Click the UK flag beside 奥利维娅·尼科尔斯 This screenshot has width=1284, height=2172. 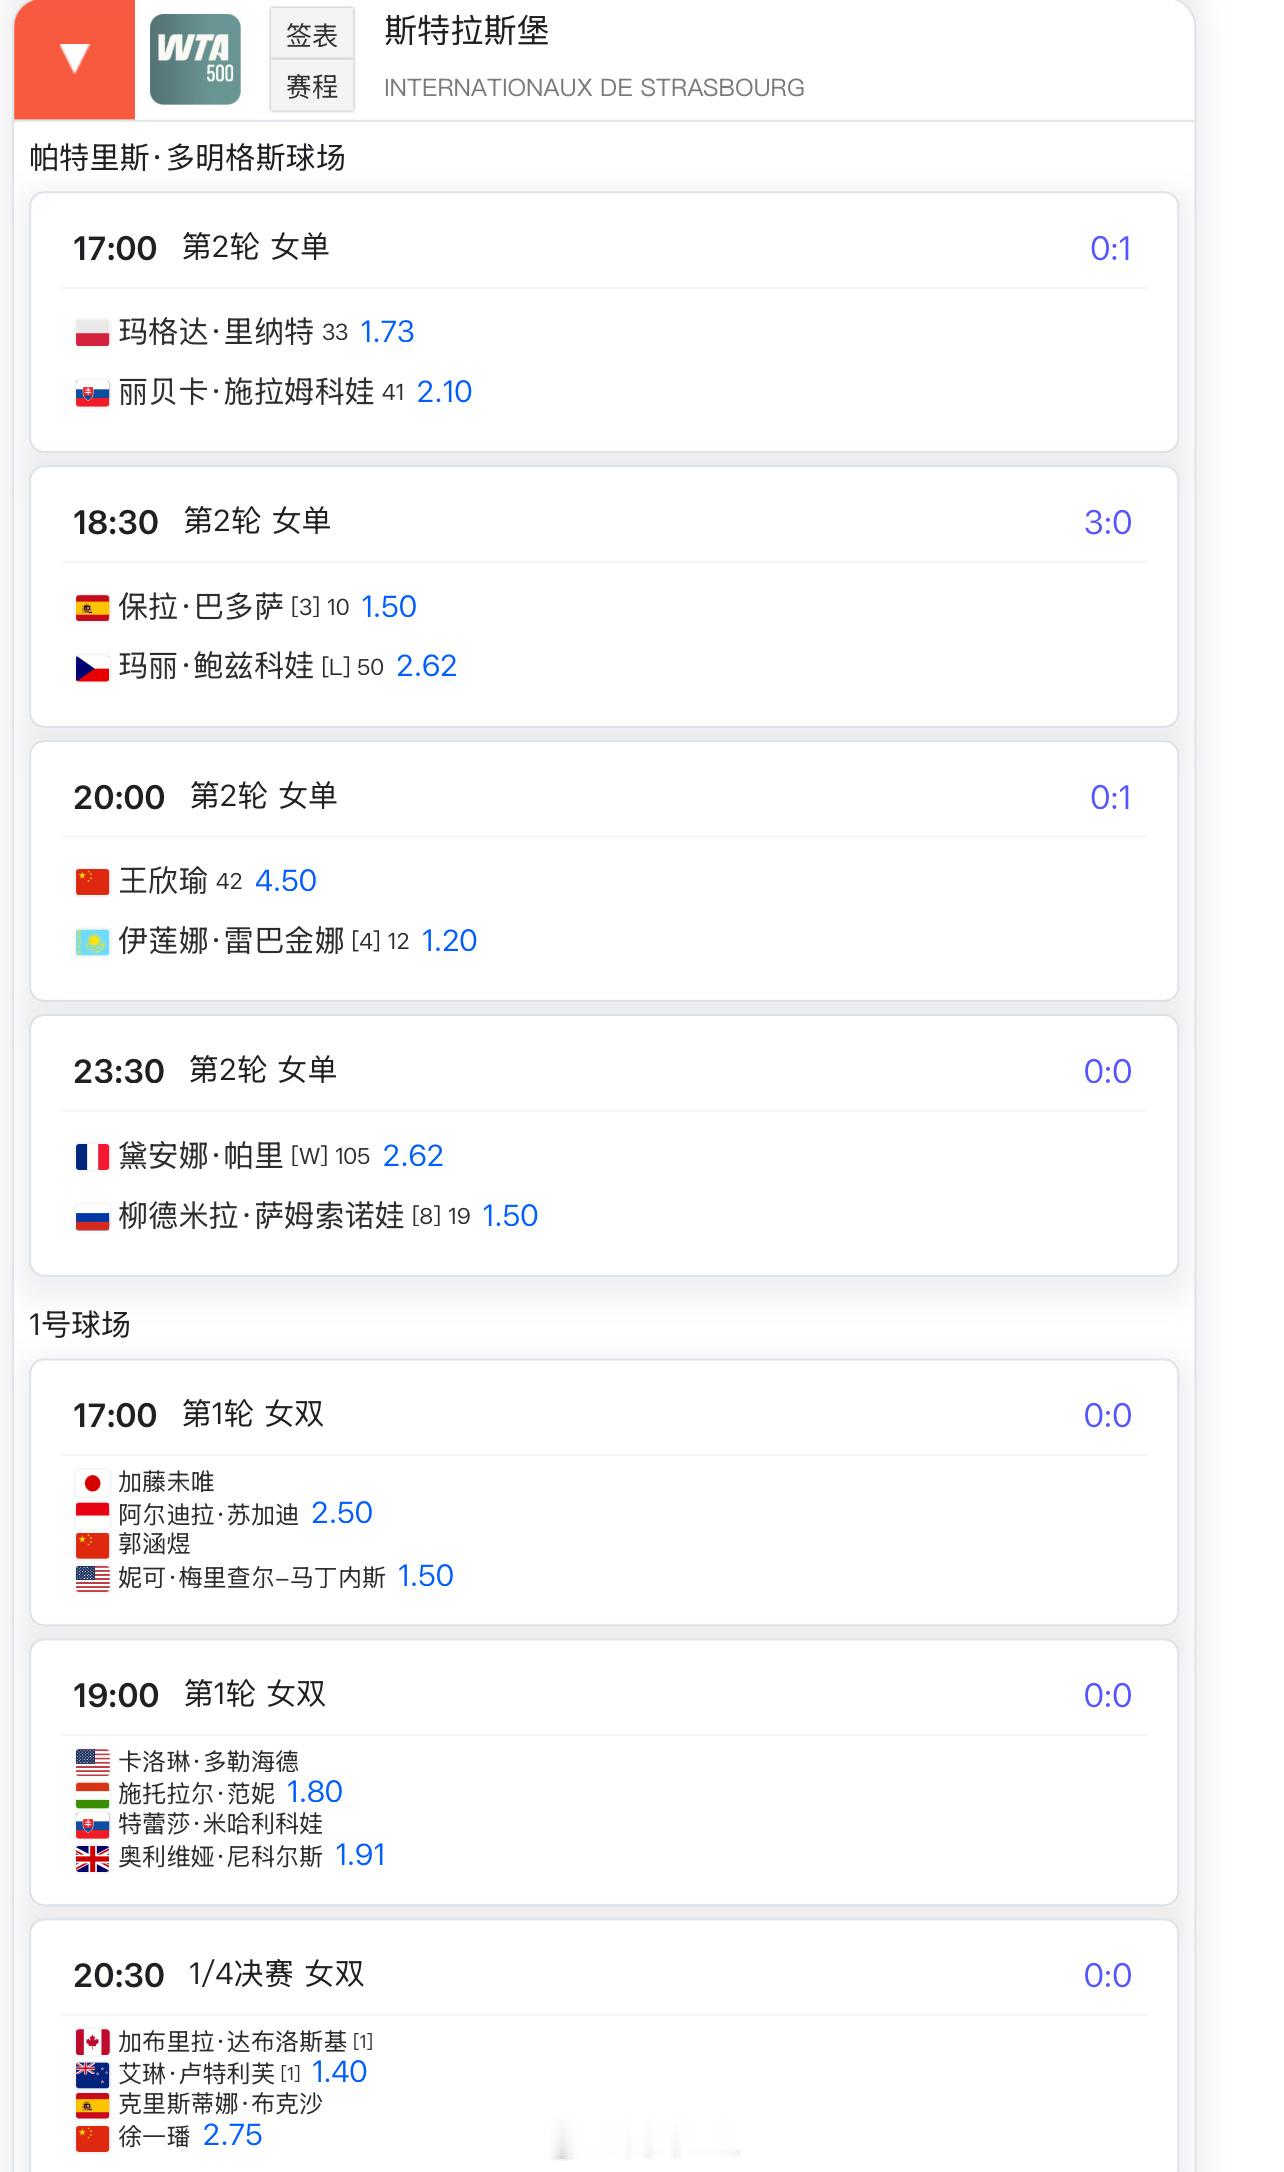click(92, 1859)
